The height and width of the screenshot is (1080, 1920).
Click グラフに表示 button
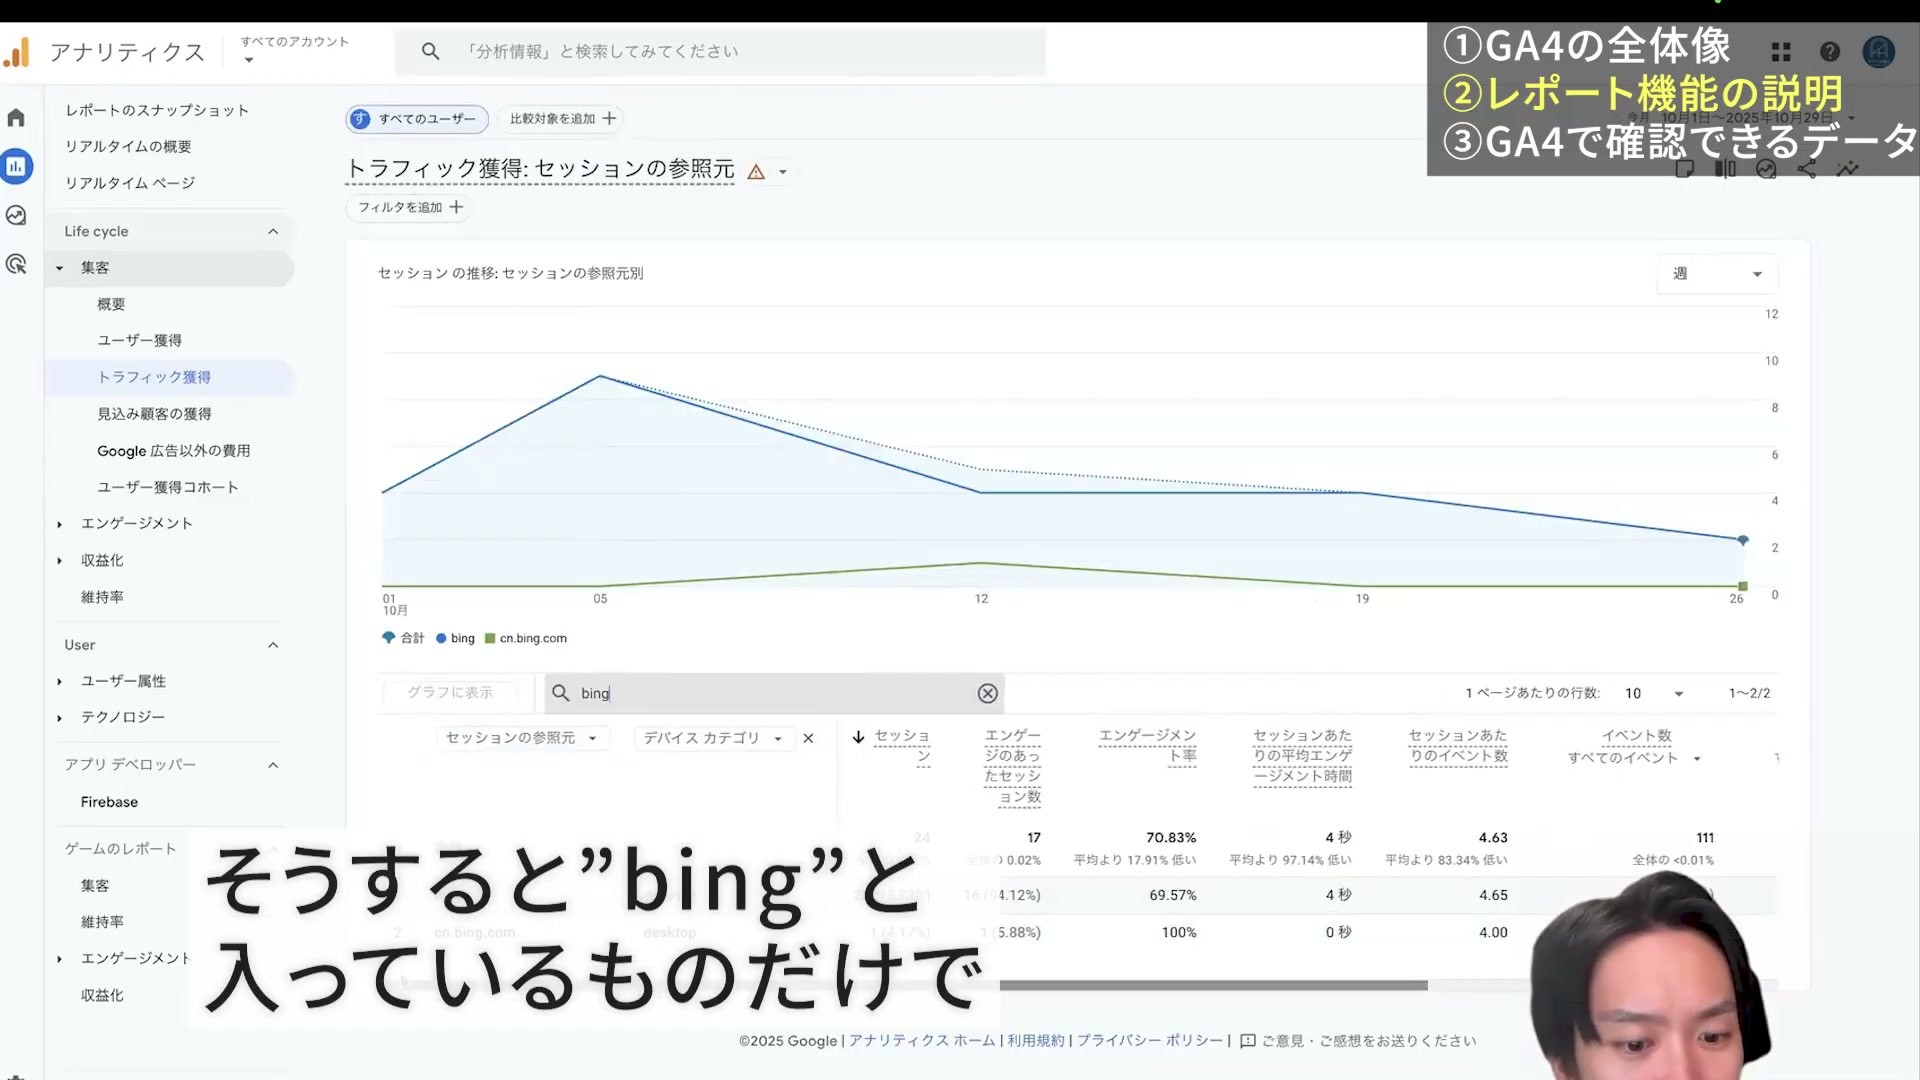450,693
